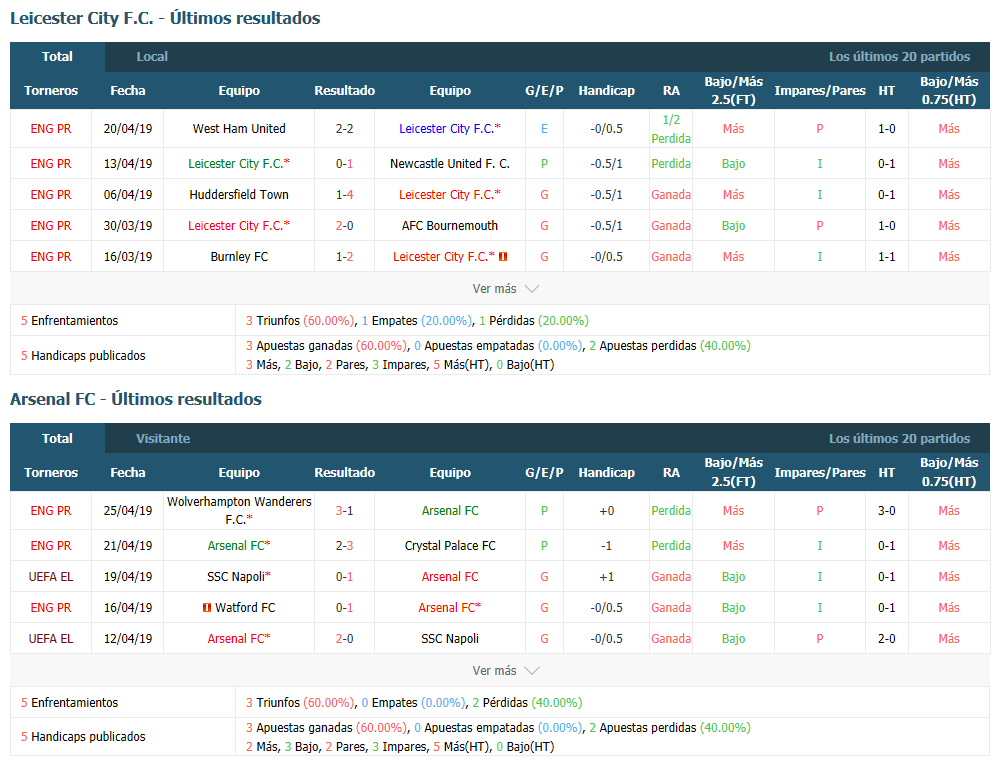
Task: Open Huddersfield Town team link
Action: click(x=239, y=195)
